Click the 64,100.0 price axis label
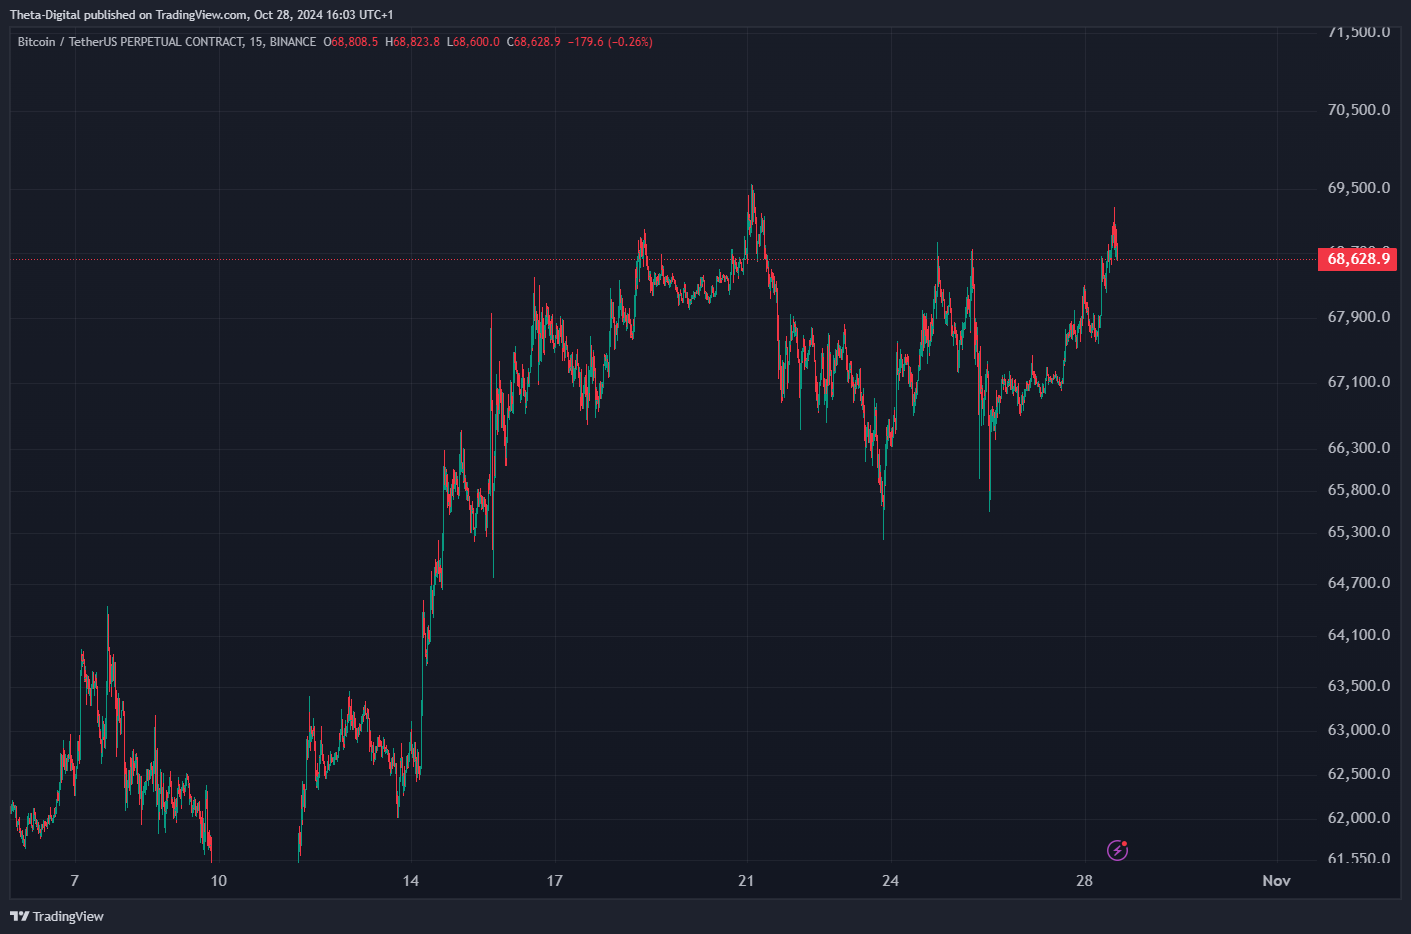1411x934 pixels. 1358,635
